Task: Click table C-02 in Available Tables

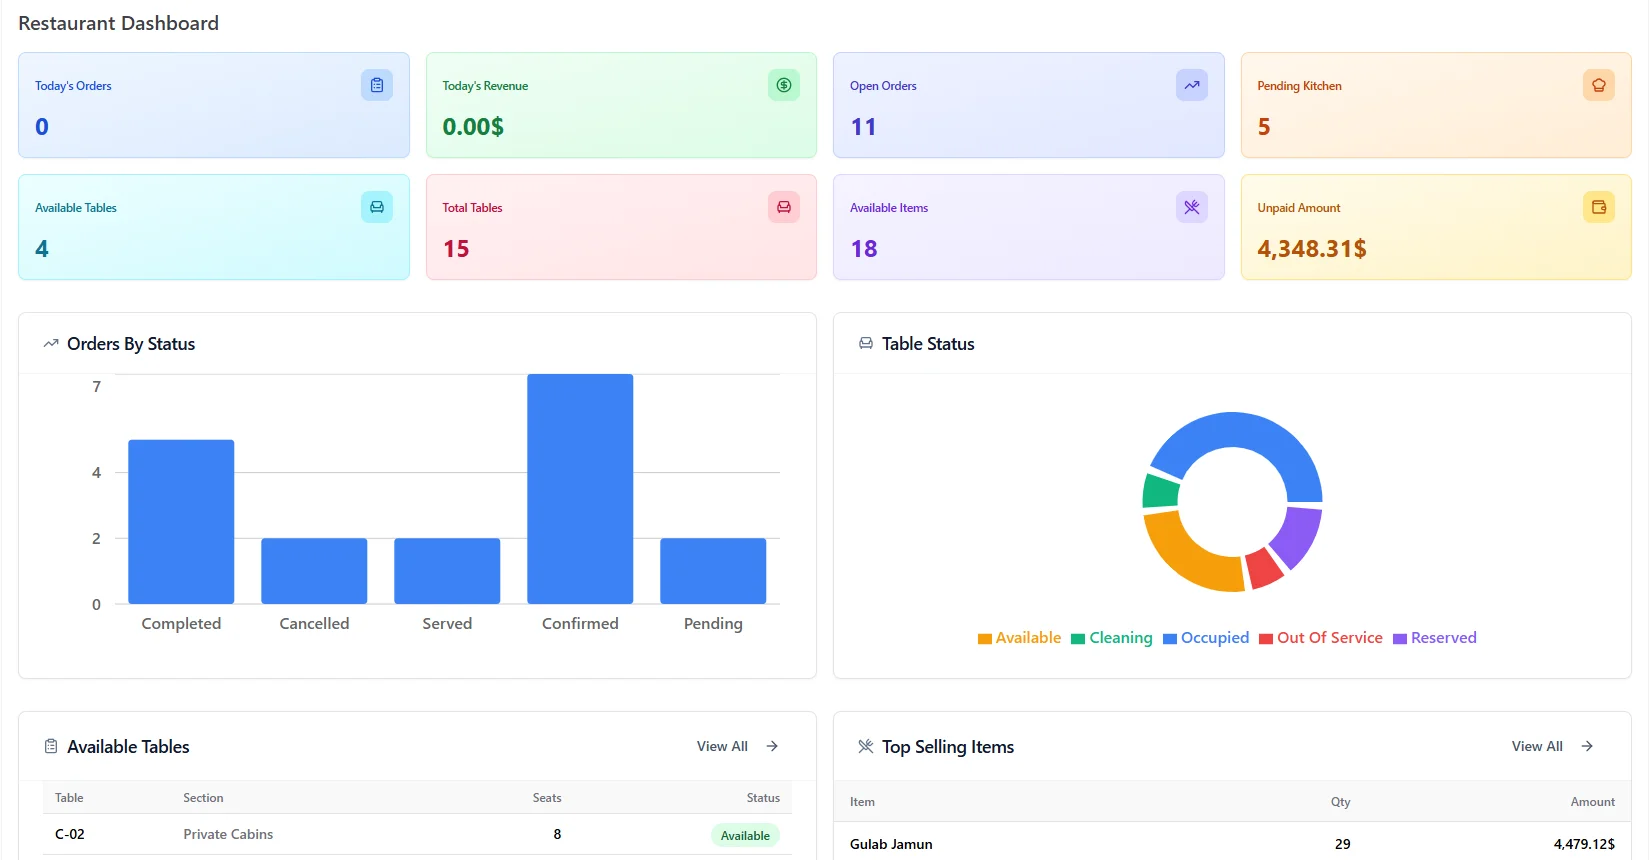Action: pos(70,834)
